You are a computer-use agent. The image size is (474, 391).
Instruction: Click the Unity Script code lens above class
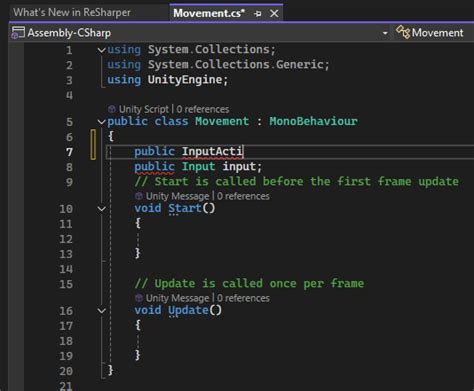point(144,109)
